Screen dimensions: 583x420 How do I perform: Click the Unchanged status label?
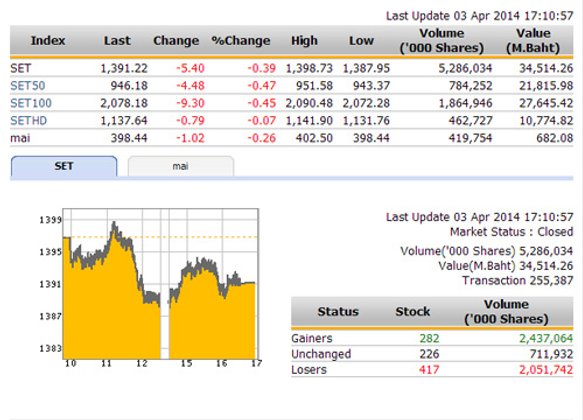coord(321,354)
